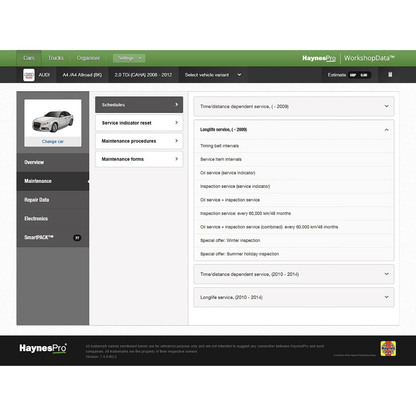
Task: Open Inspection service every 60,000 km/48 months
Action: coord(294,213)
